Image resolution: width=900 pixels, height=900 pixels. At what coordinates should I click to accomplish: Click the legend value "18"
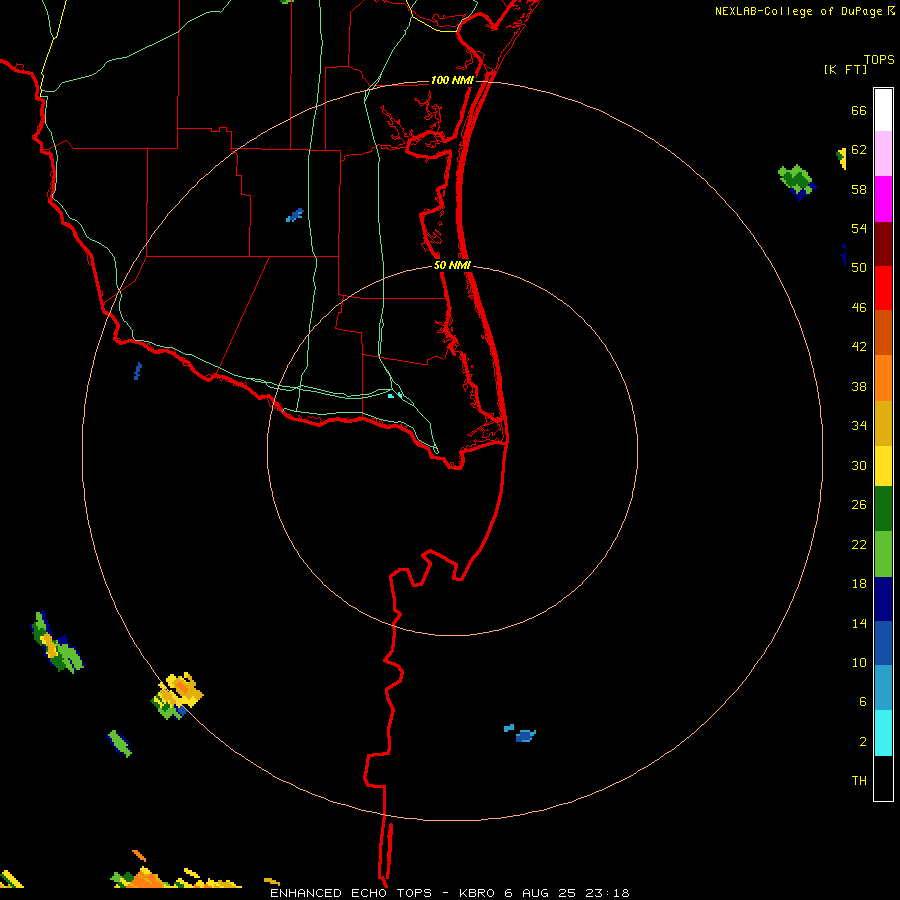859,584
